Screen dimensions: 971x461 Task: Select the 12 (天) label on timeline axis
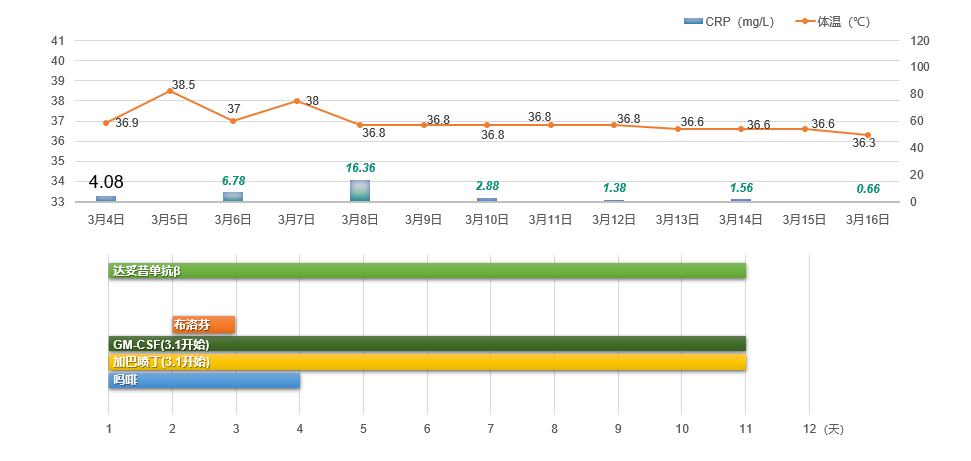[823, 428]
